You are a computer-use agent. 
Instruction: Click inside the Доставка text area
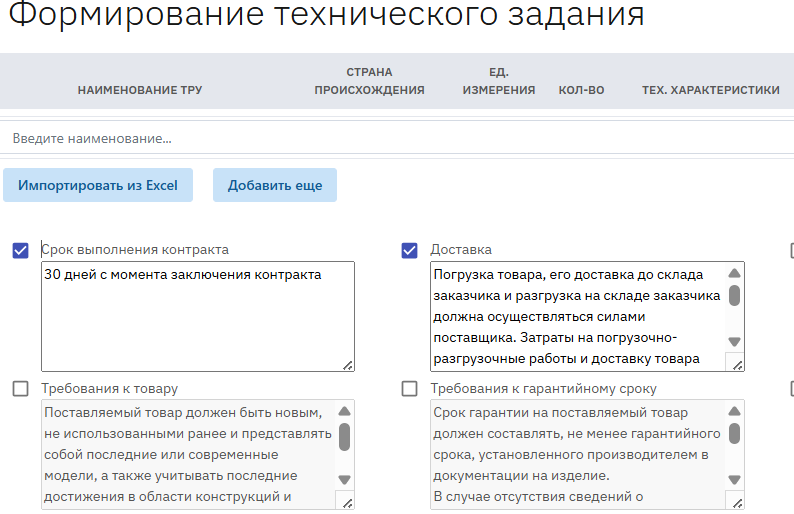tap(575, 317)
